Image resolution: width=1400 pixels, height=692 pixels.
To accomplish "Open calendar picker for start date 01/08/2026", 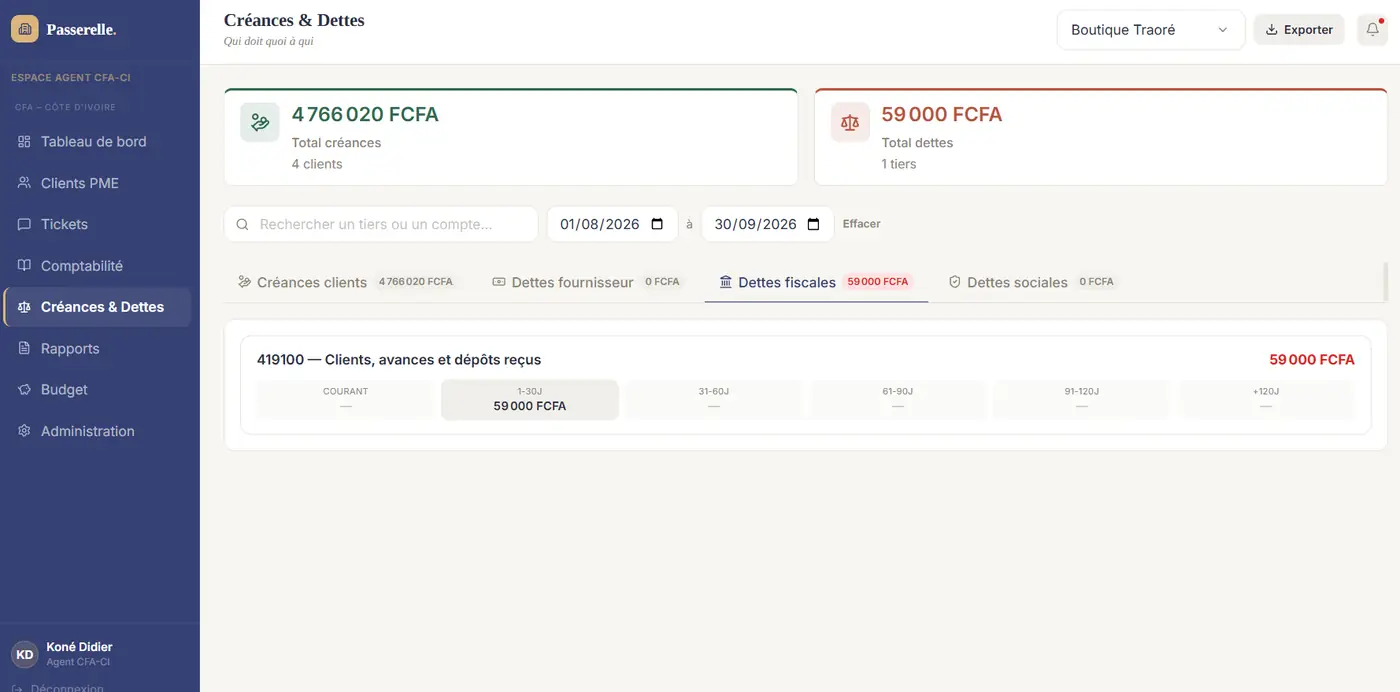I will [x=657, y=224].
